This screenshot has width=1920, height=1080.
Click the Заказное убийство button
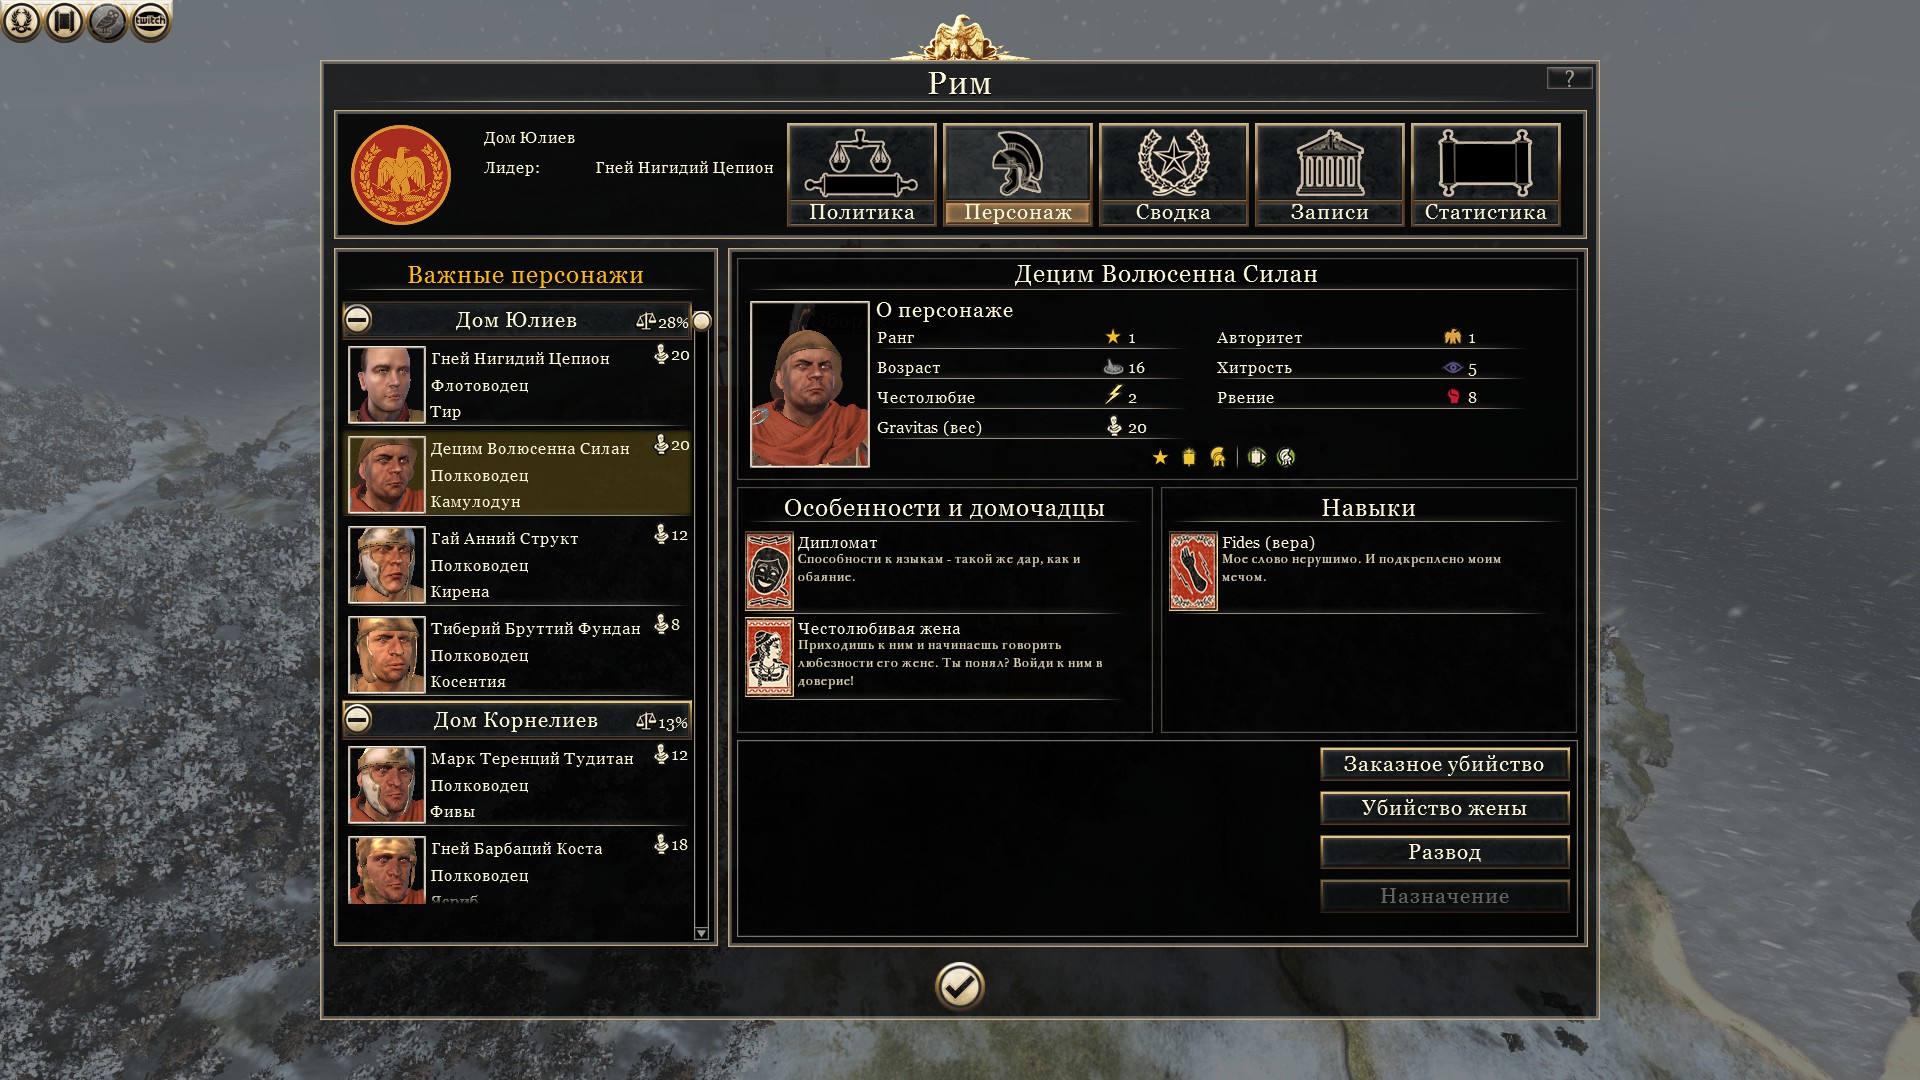tap(1444, 764)
